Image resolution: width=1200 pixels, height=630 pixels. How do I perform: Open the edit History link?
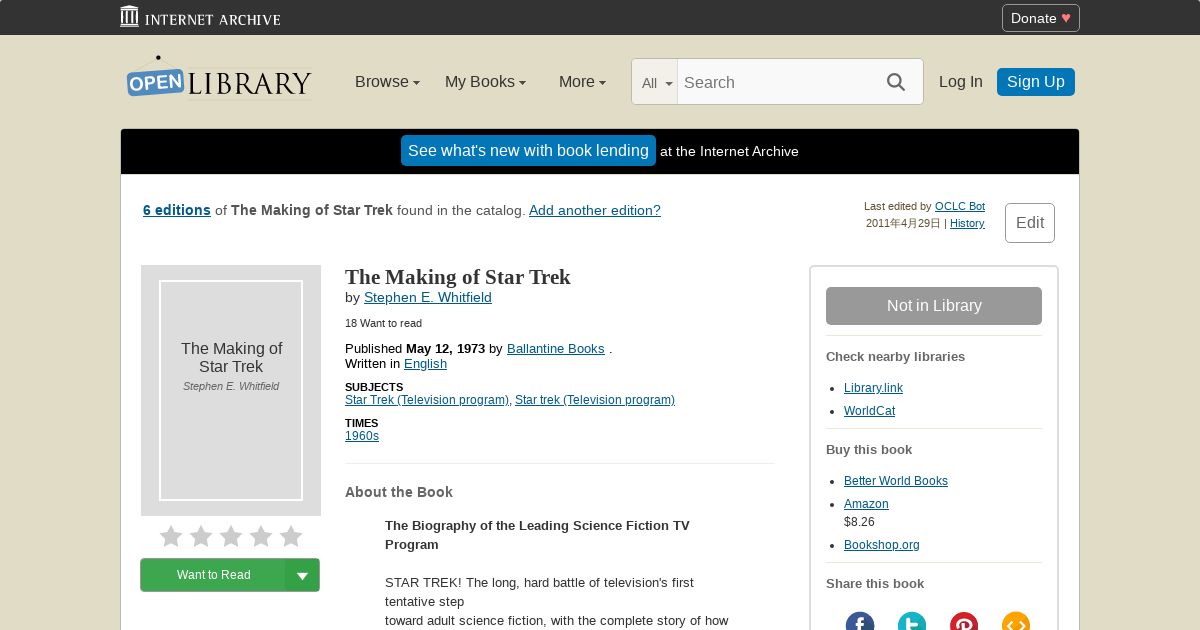click(x=967, y=223)
